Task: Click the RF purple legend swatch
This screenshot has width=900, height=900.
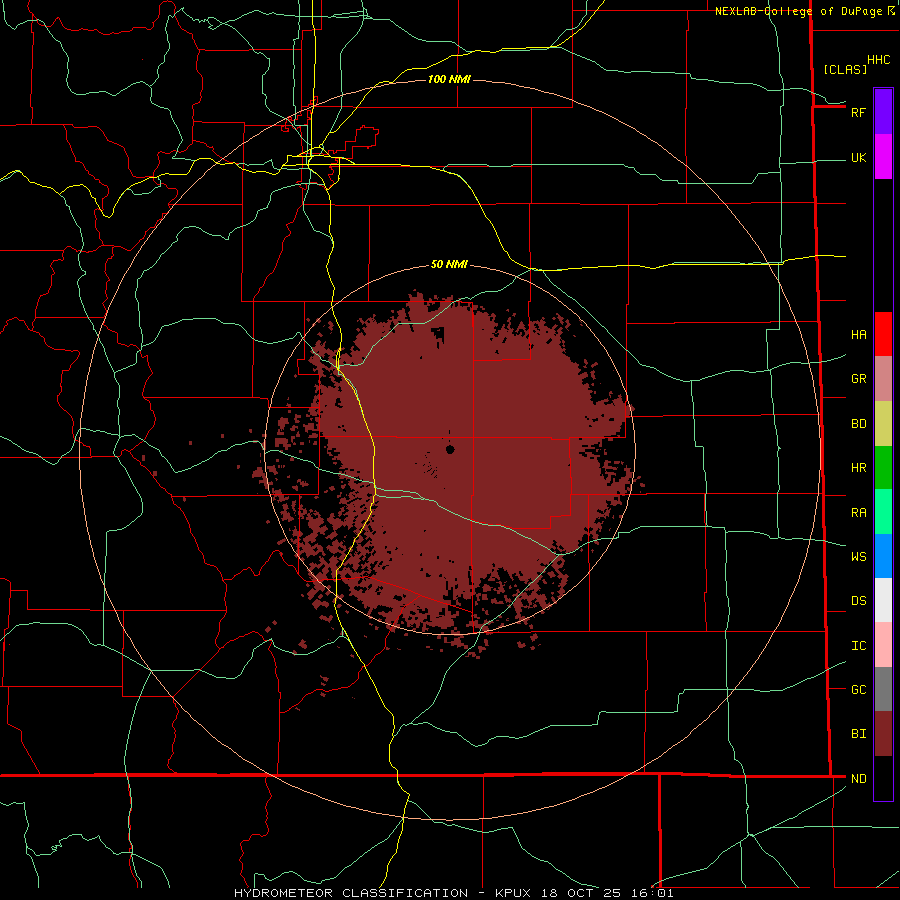Action: 883,112
